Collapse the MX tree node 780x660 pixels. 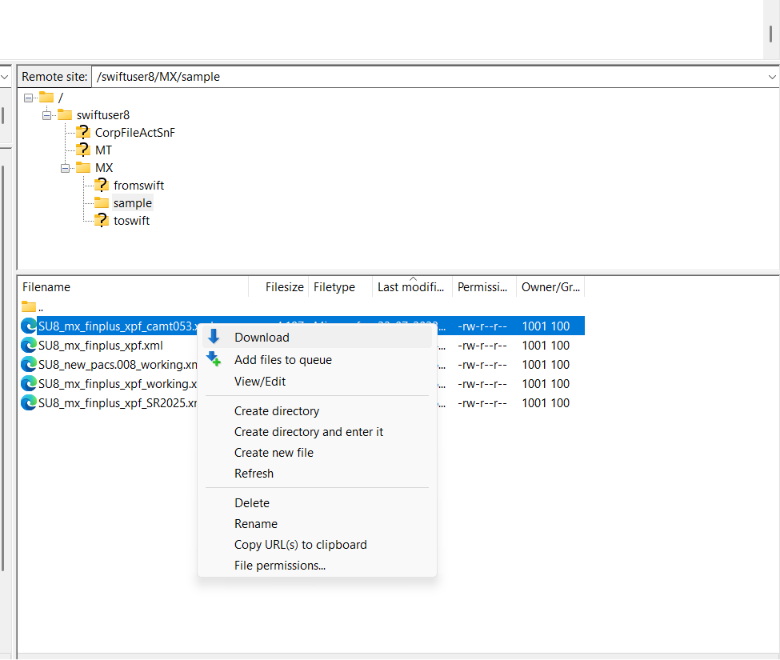point(65,169)
